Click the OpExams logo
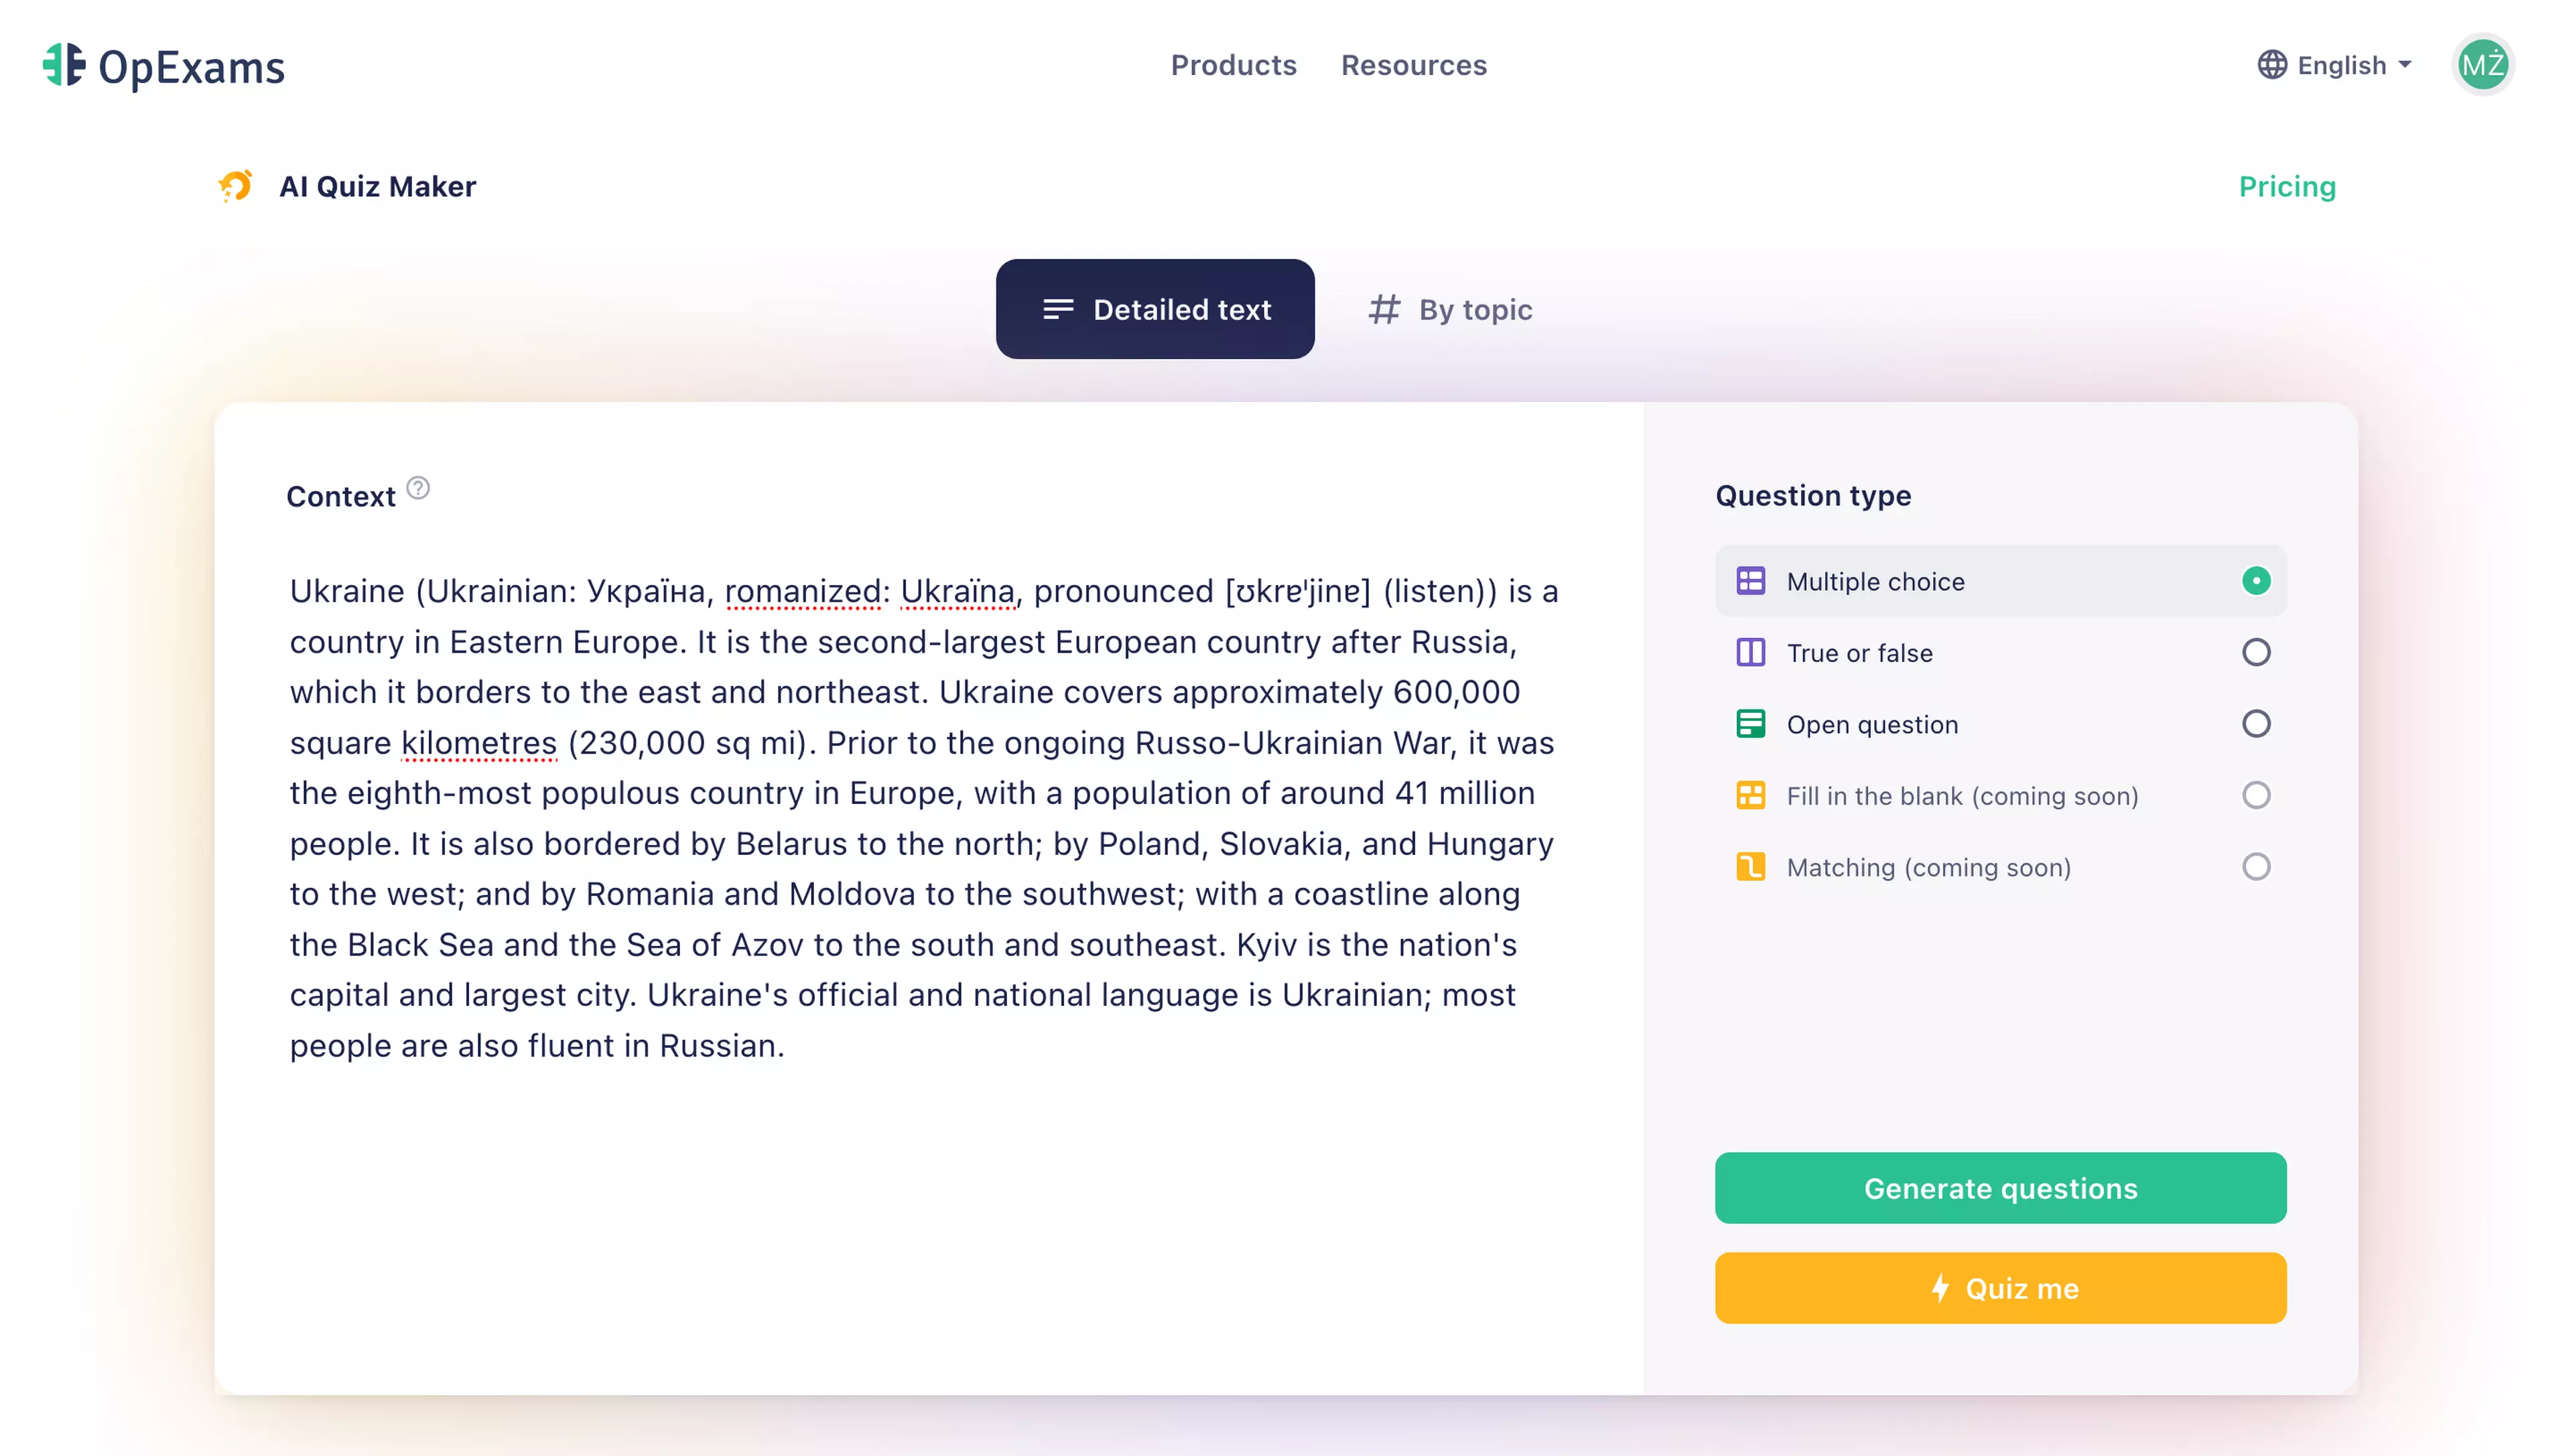 click(x=163, y=66)
